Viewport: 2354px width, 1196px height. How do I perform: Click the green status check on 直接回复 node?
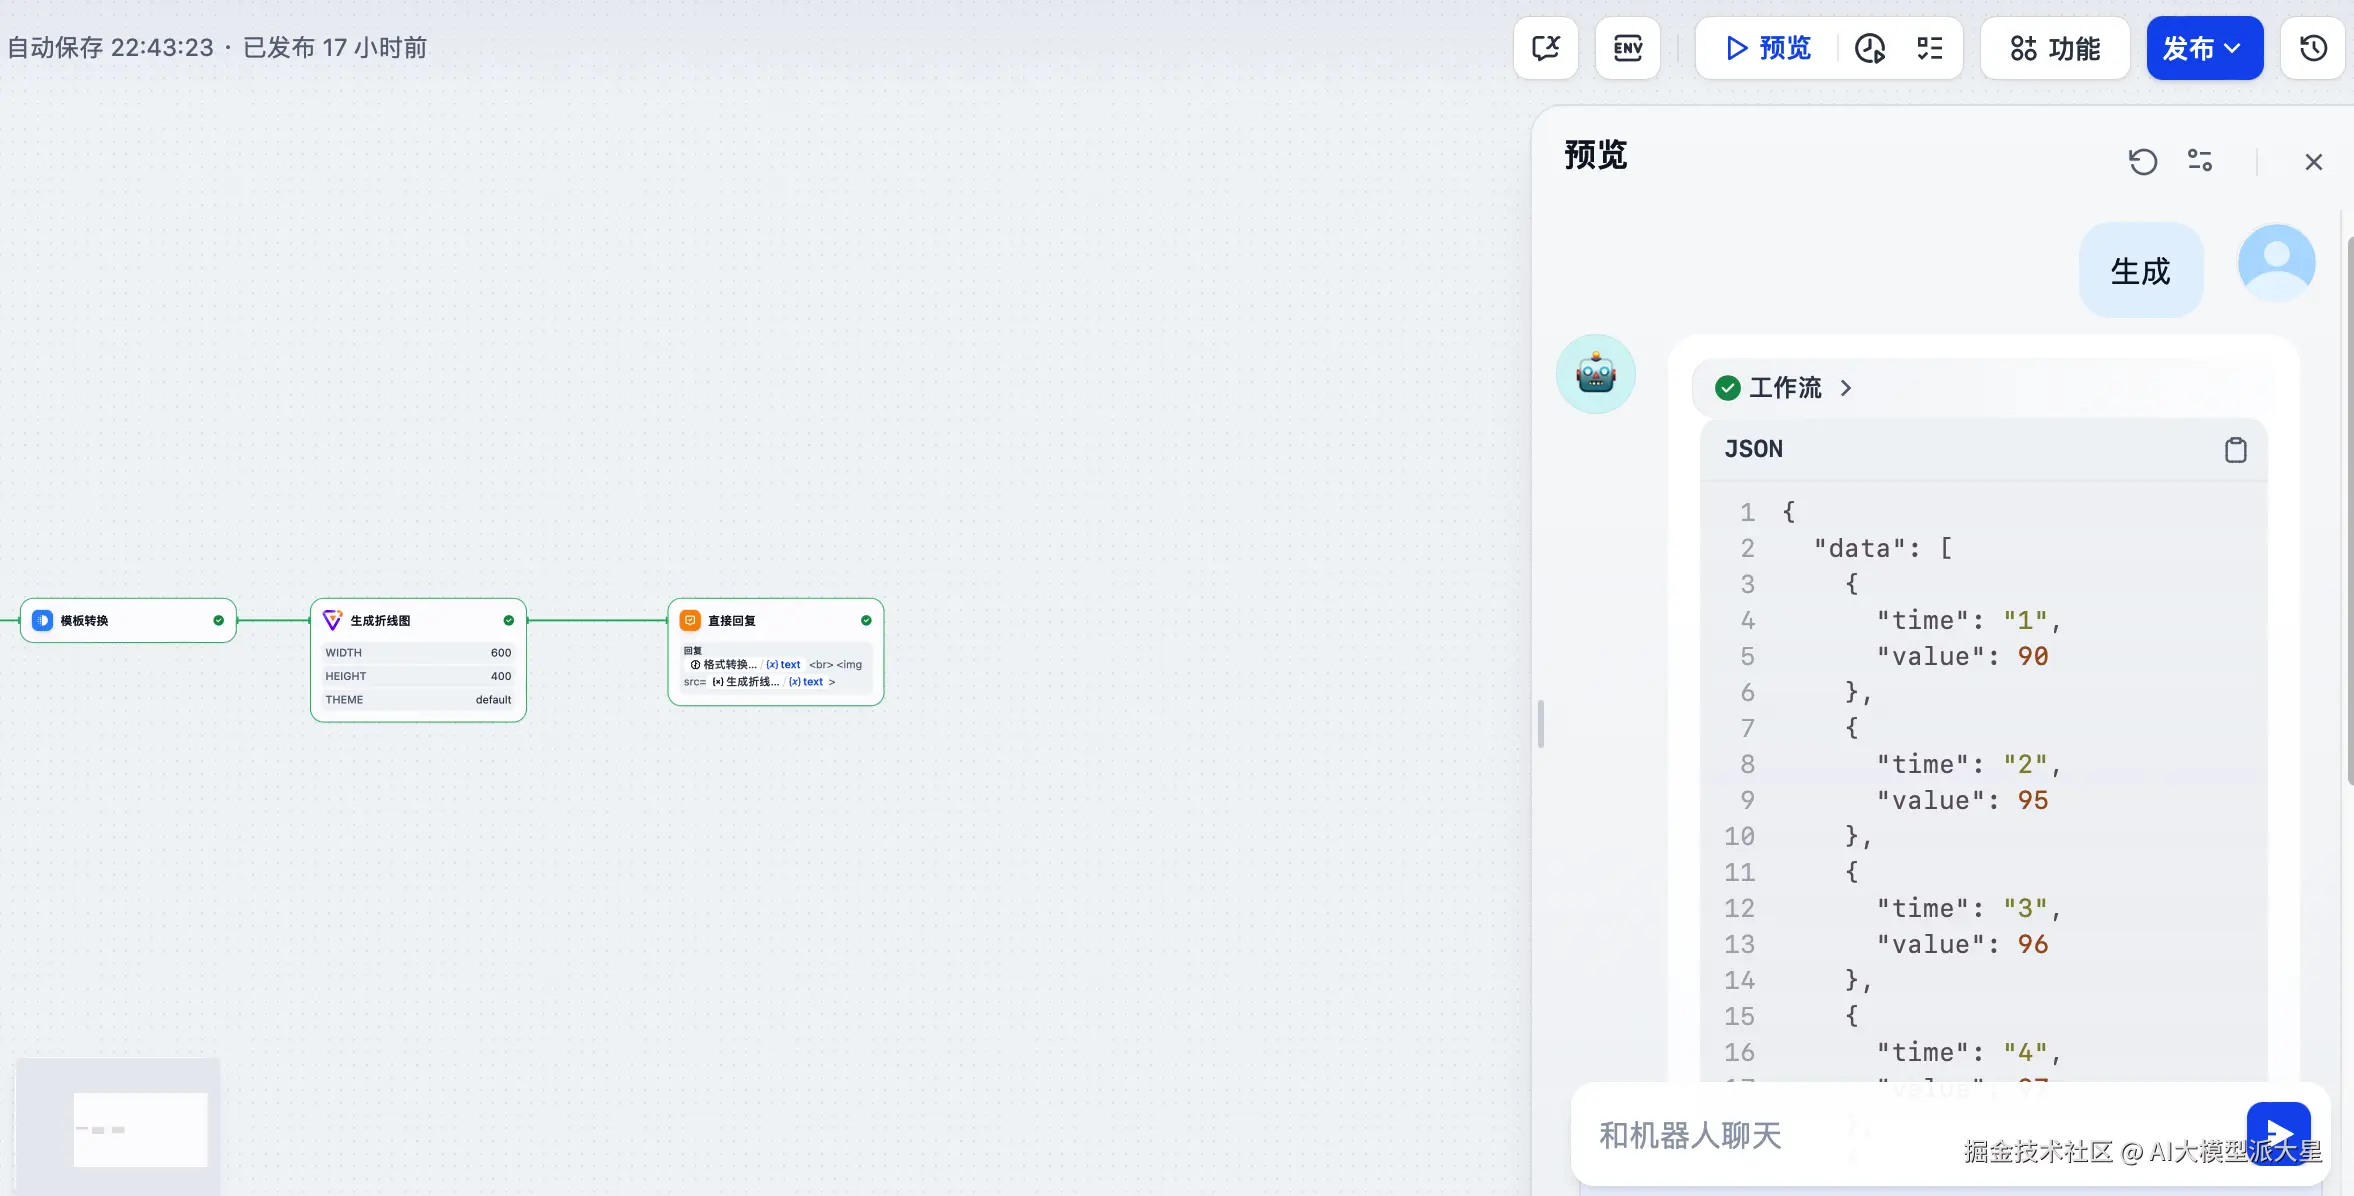tap(866, 621)
